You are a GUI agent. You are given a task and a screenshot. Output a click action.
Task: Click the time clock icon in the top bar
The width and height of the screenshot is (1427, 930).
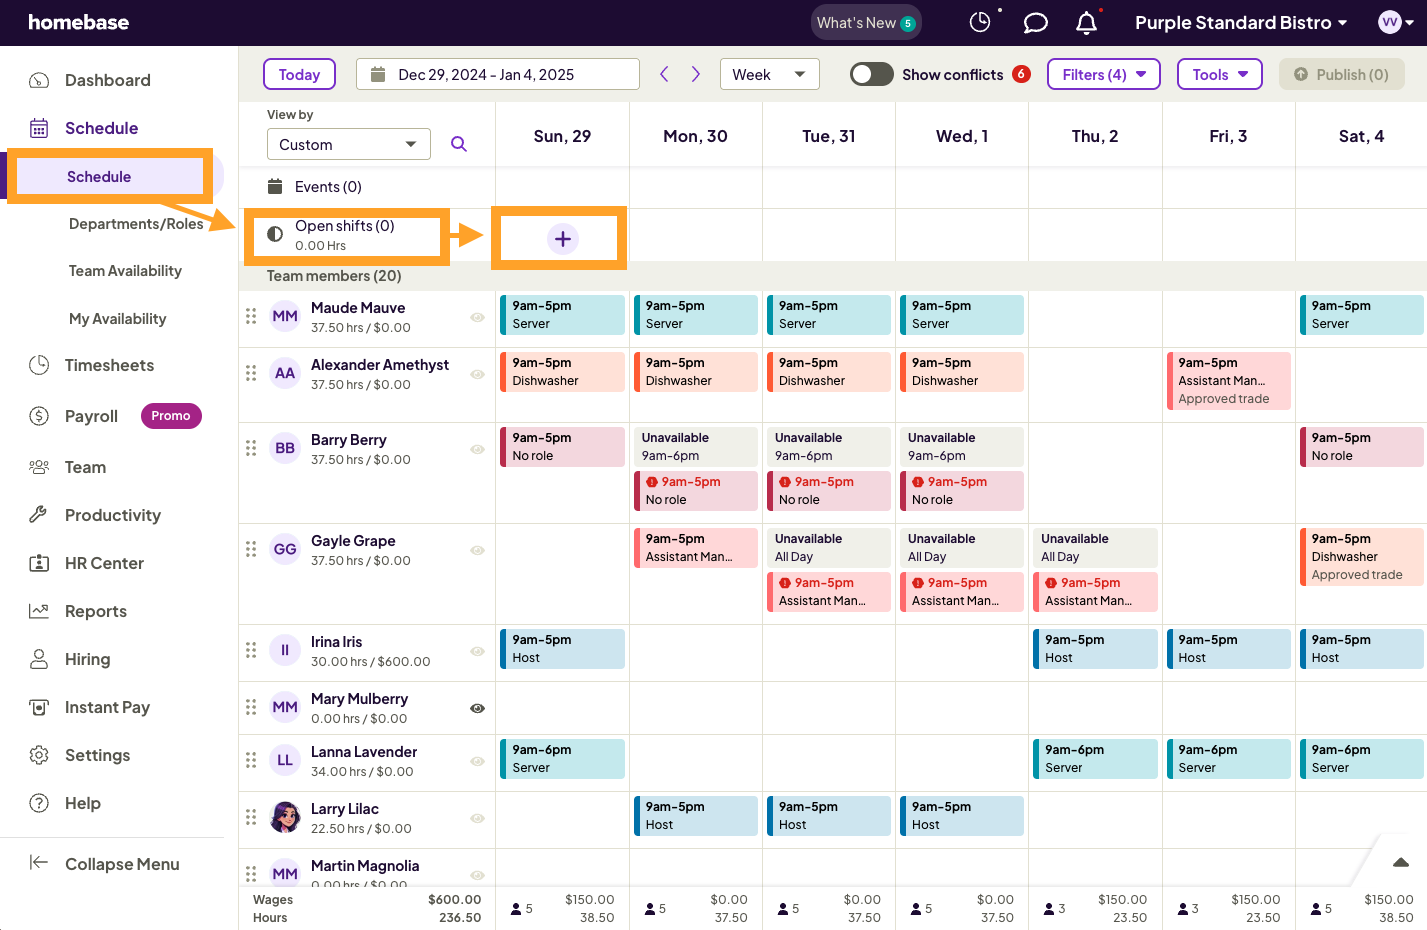[981, 22]
